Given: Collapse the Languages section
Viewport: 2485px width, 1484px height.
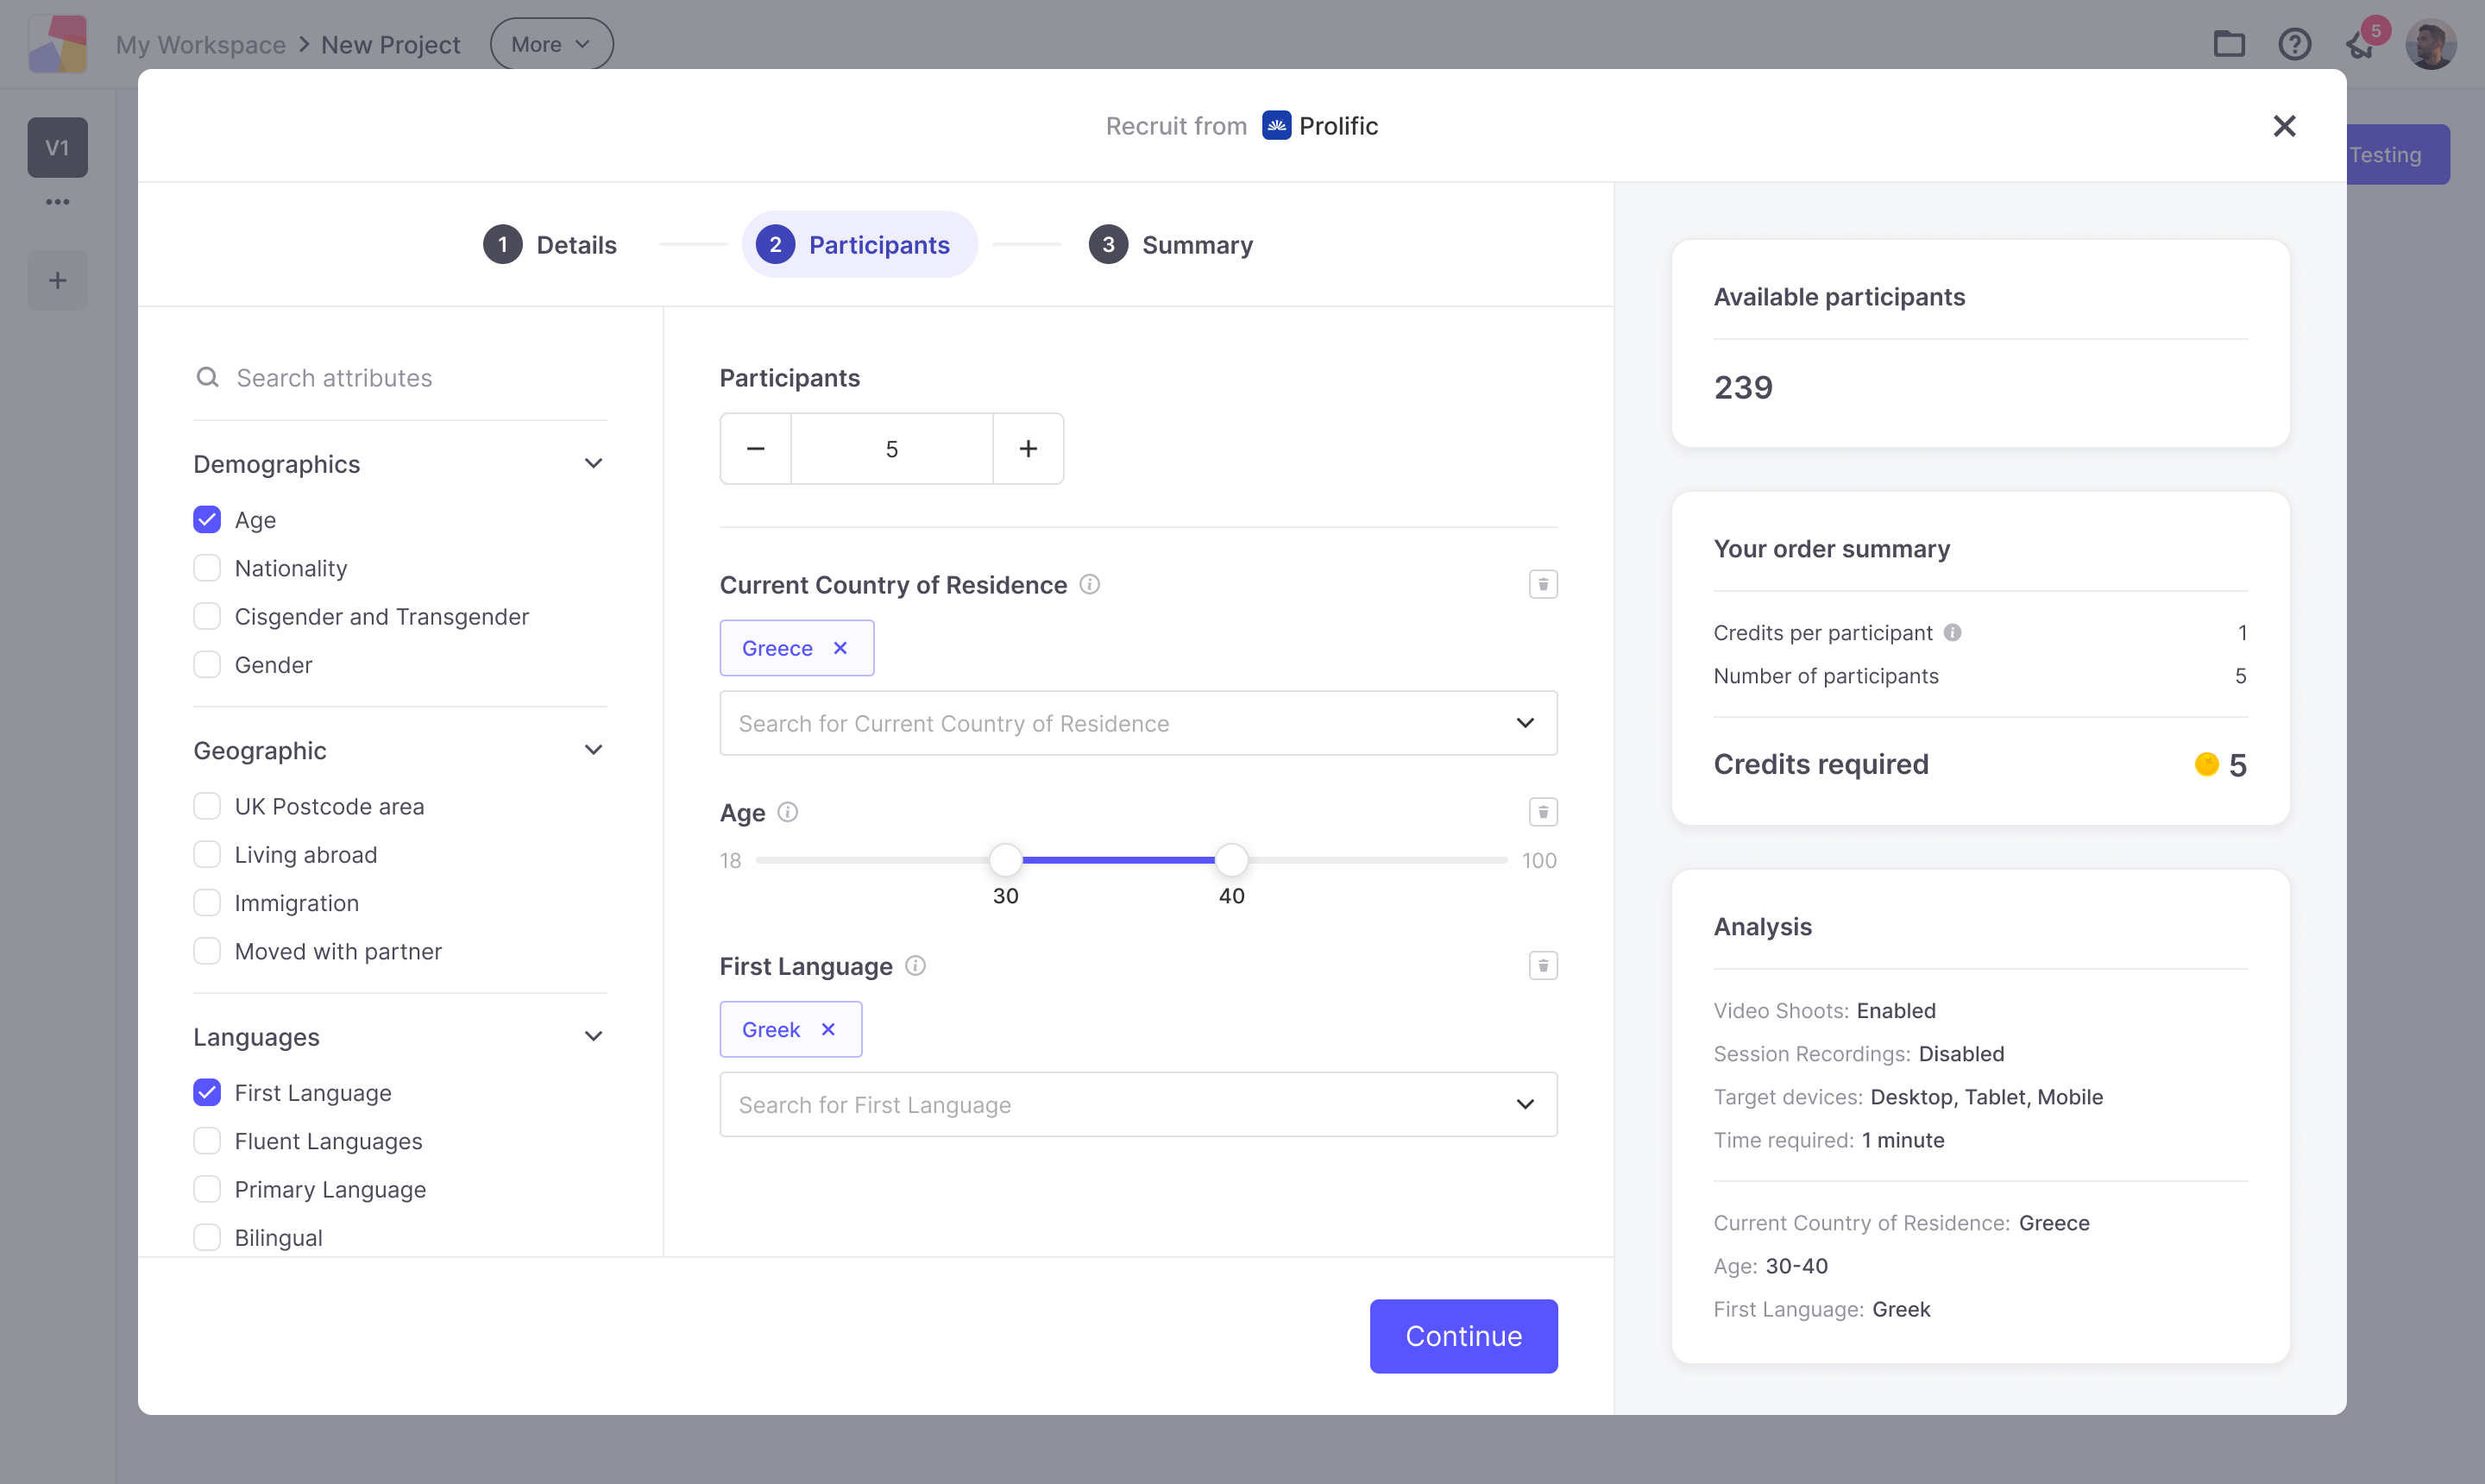Looking at the screenshot, I should (x=593, y=1037).
